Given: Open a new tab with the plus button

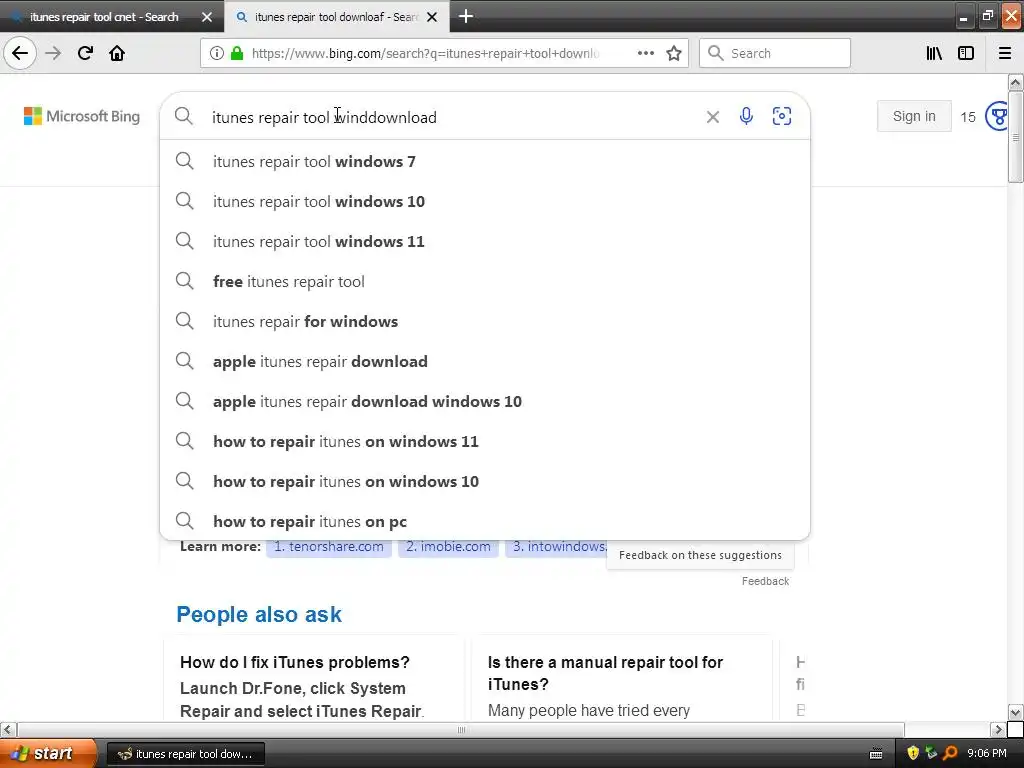Looking at the screenshot, I should pyautogui.click(x=466, y=16).
